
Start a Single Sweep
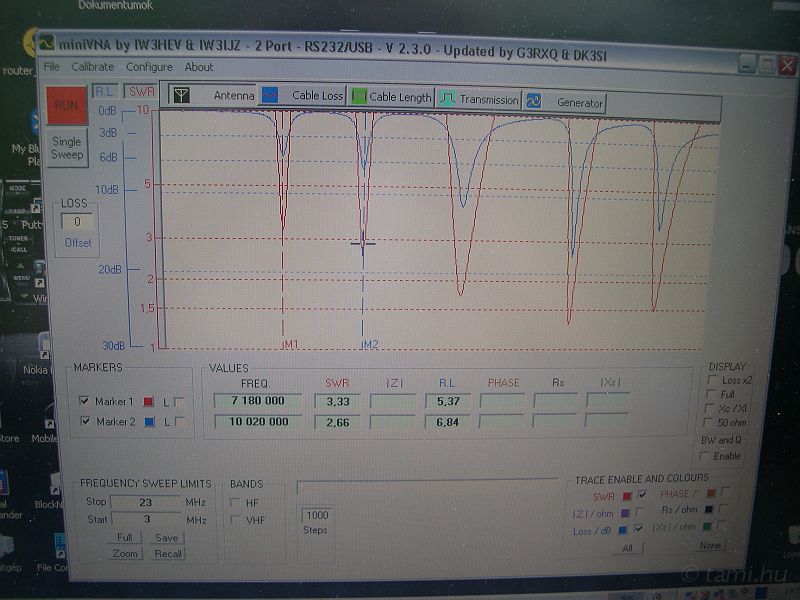click(x=67, y=148)
